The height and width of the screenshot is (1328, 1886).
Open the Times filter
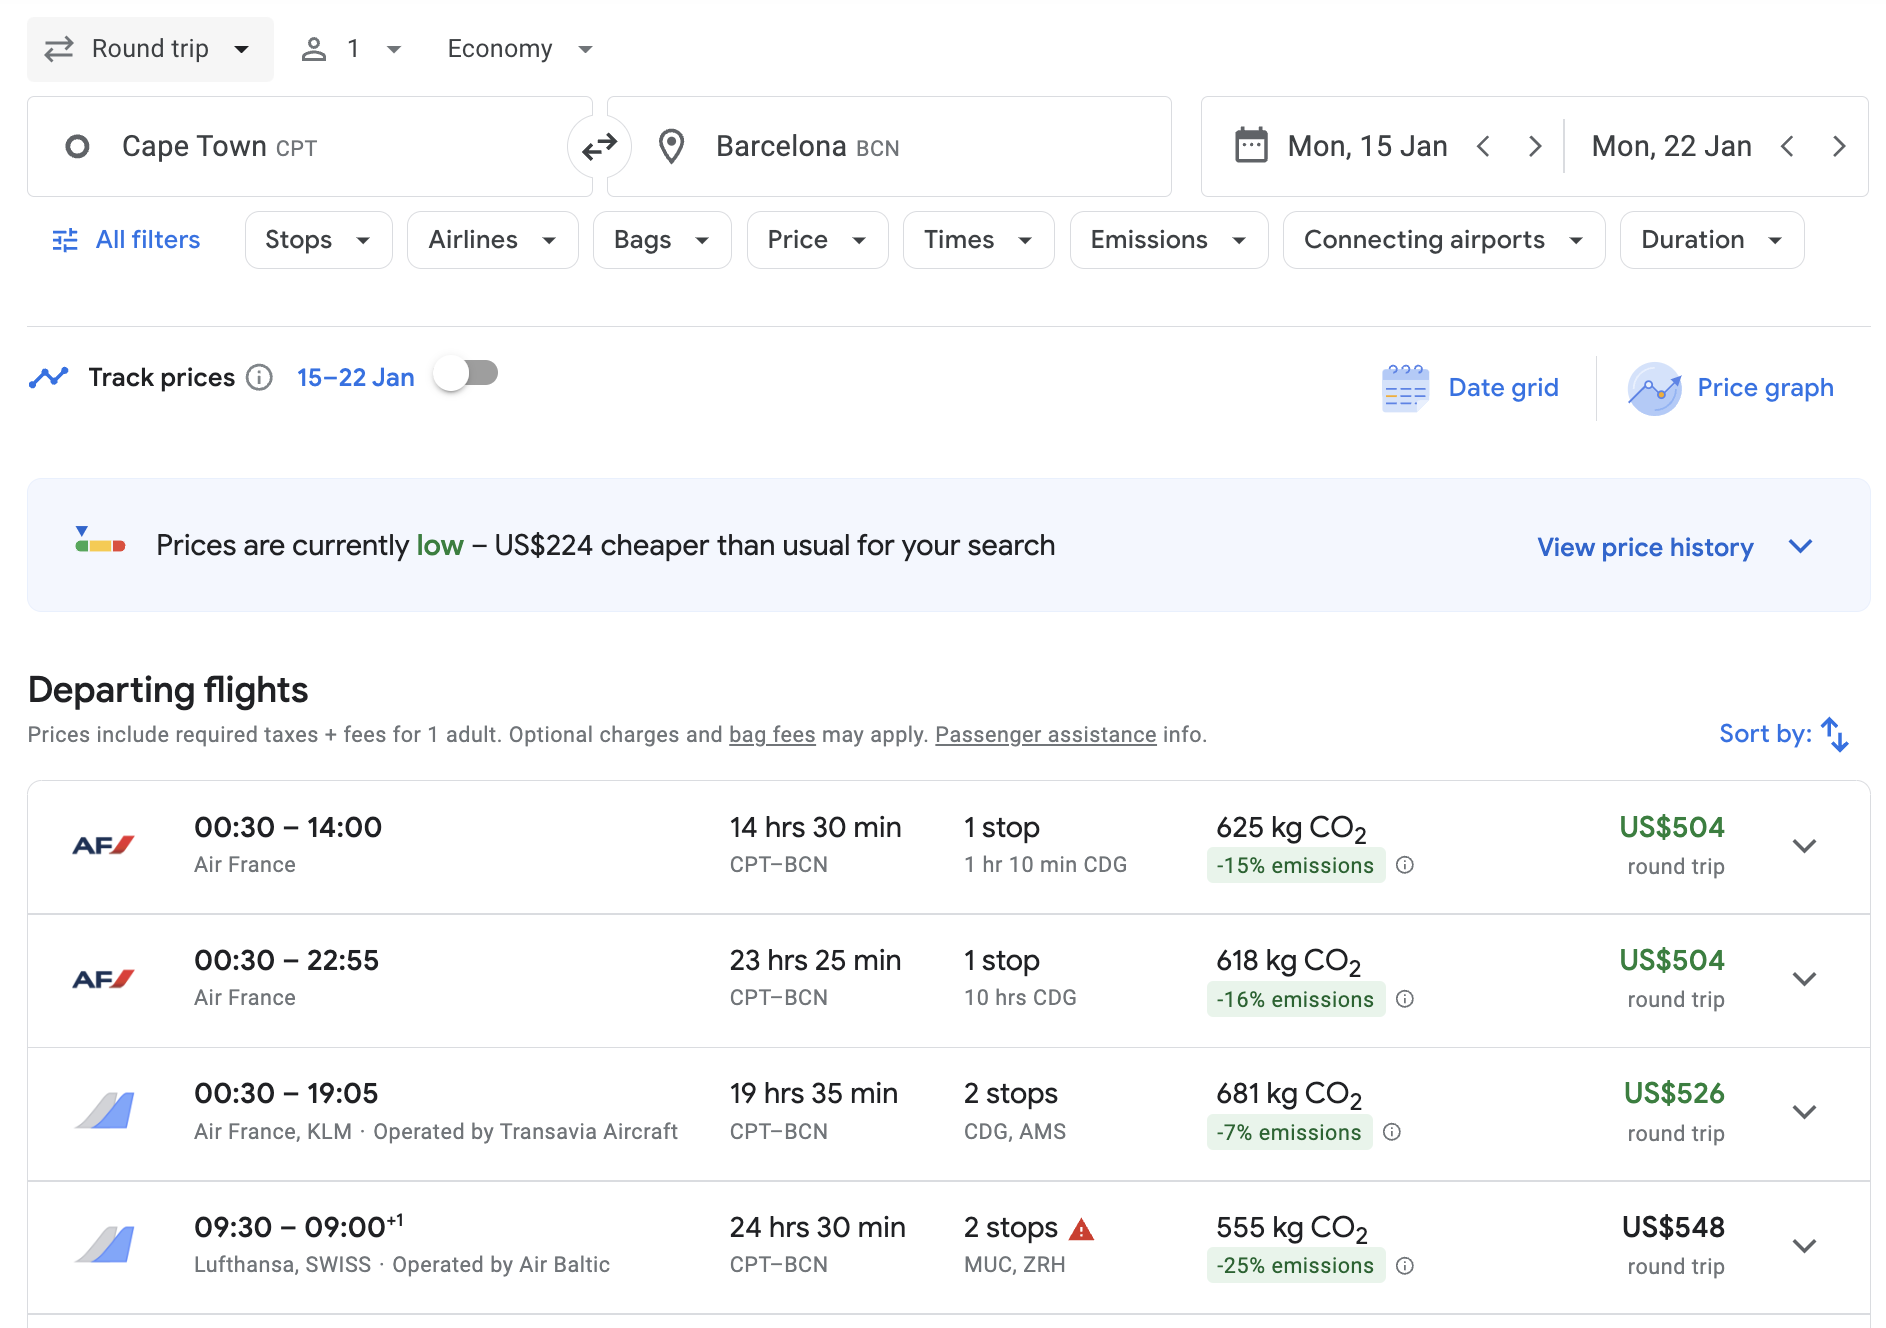[978, 240]
